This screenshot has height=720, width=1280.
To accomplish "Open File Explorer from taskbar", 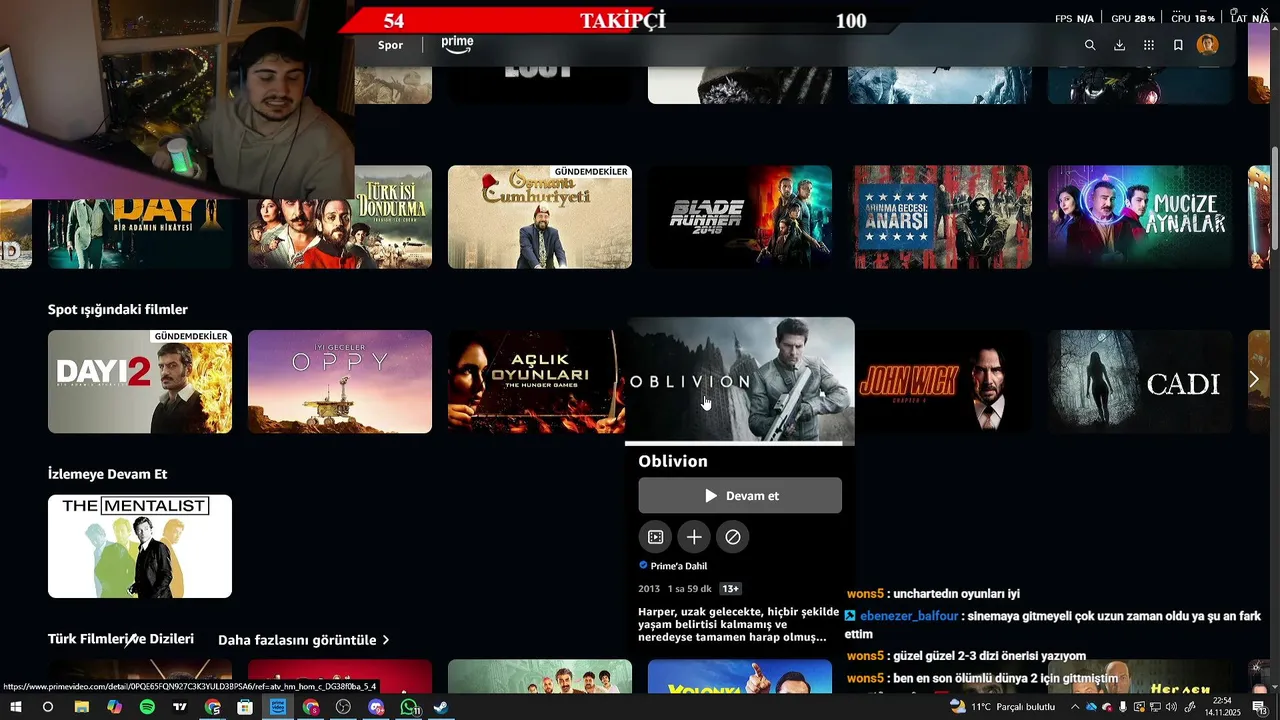I will 81,707.
